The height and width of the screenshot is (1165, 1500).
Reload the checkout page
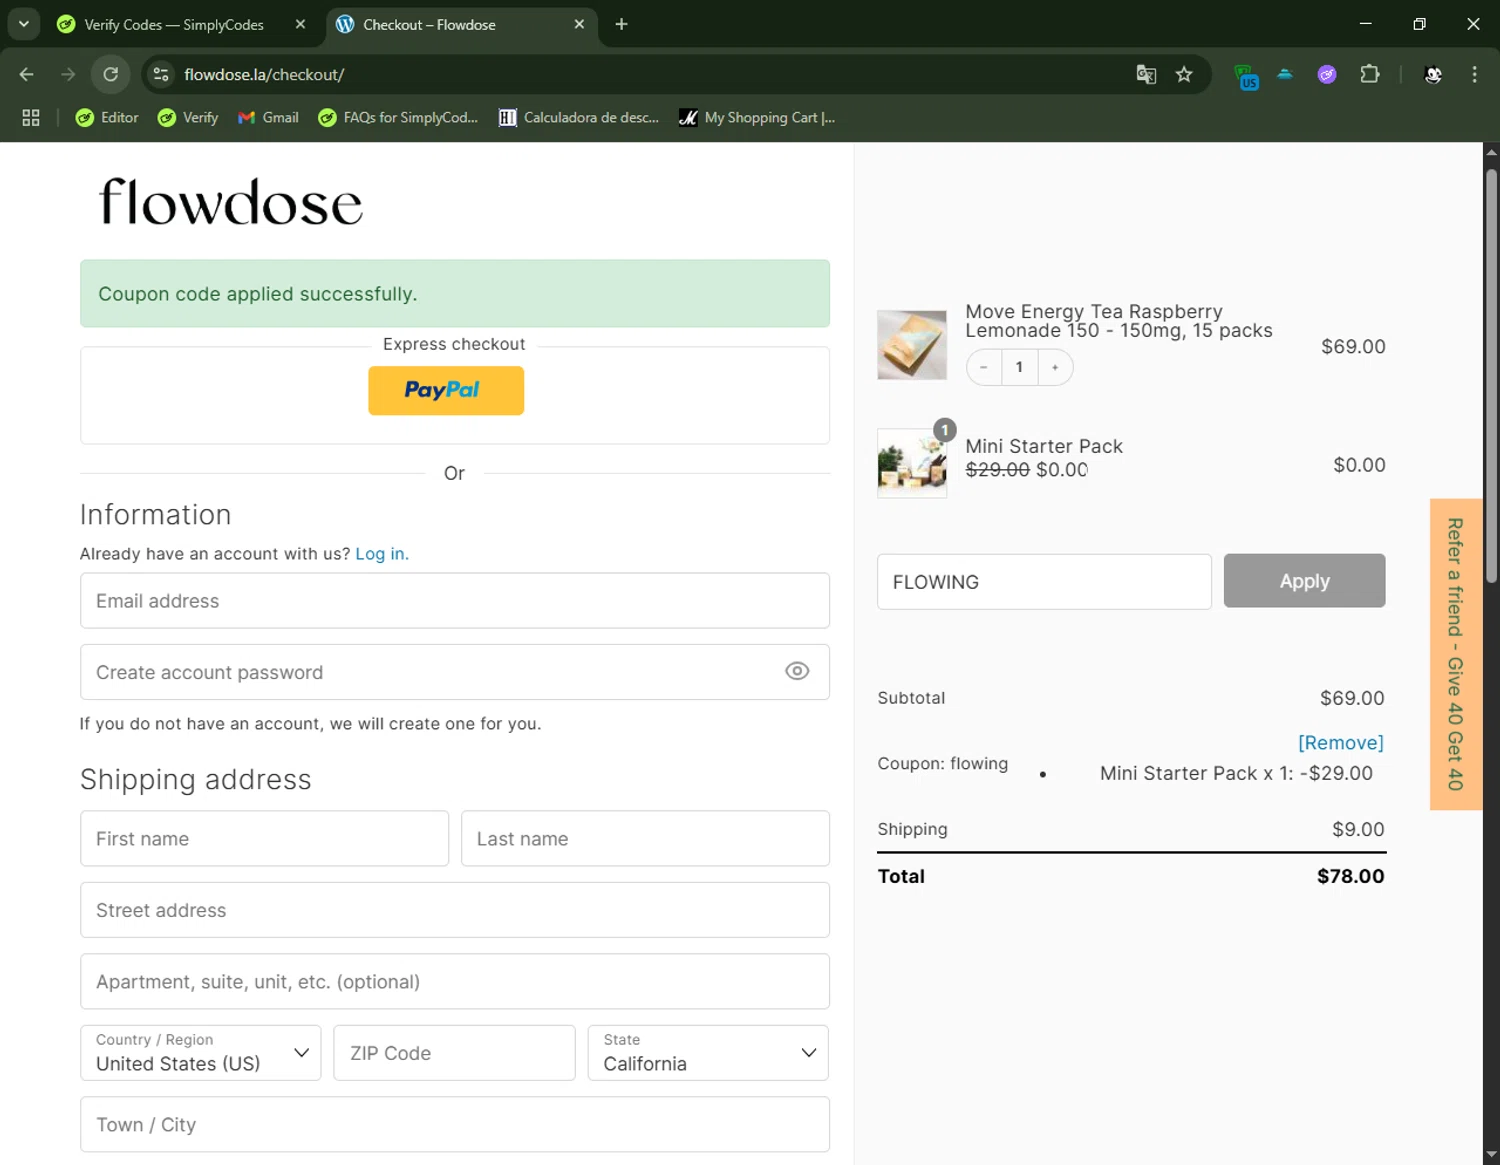[x=111, y=74]
